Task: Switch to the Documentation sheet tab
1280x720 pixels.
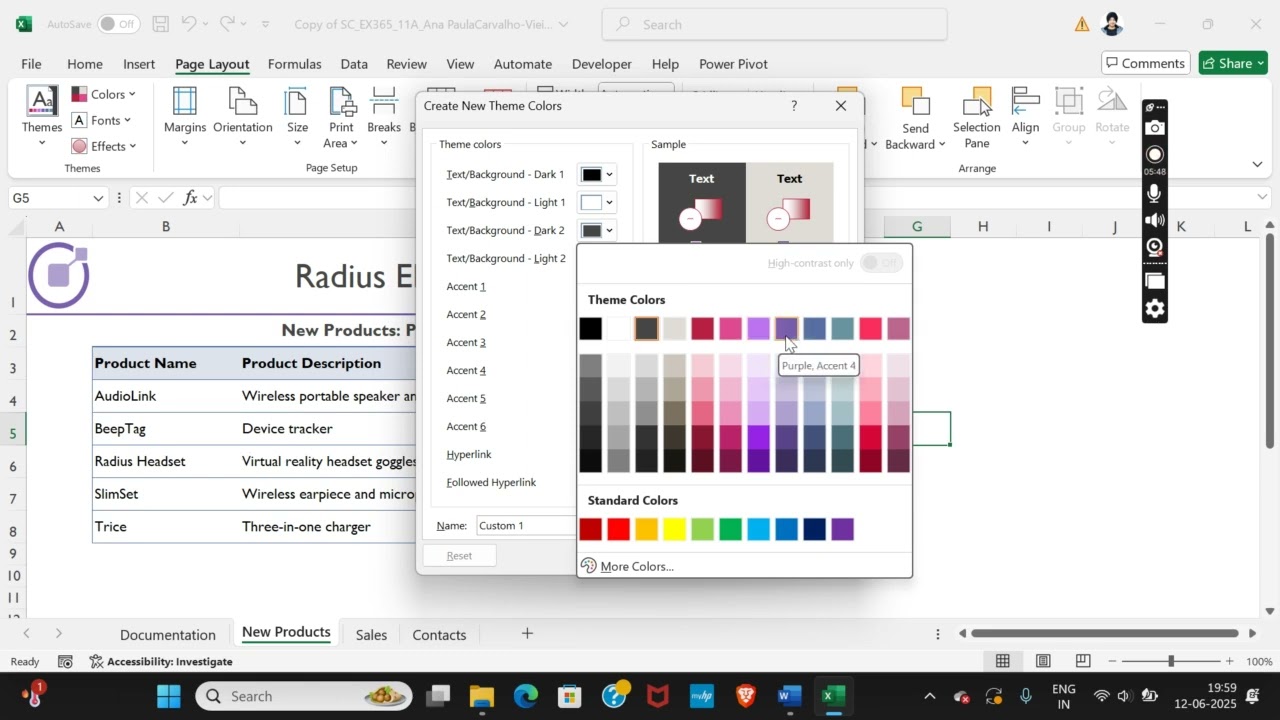Action: point(168,635)
